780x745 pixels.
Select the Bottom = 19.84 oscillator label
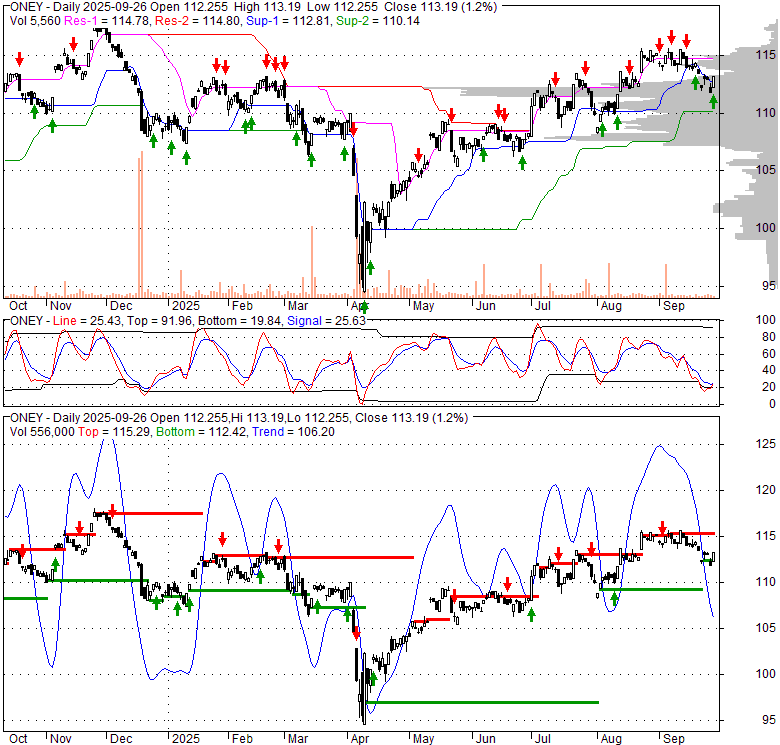click(240, 321)
